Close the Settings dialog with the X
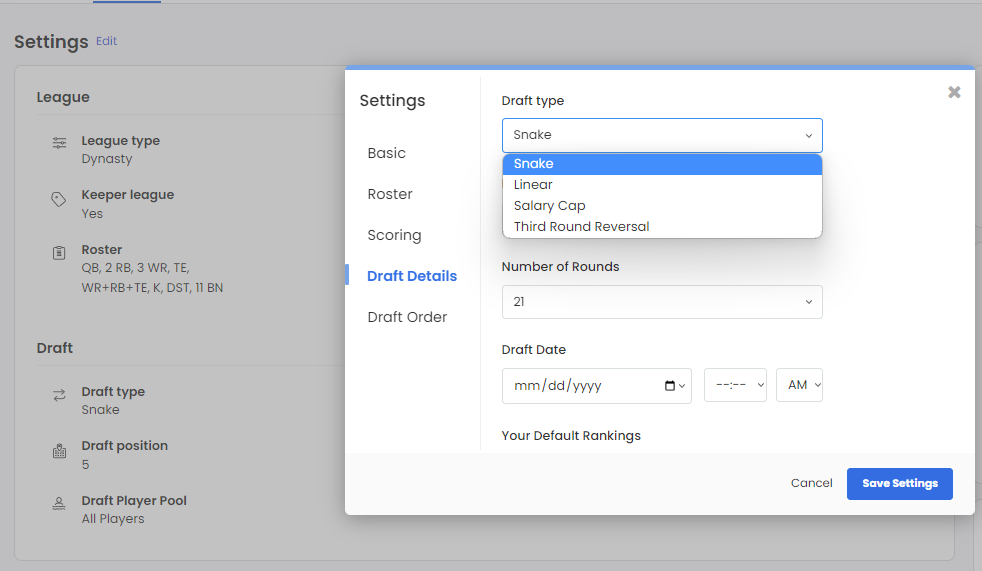 coord(954,92)
